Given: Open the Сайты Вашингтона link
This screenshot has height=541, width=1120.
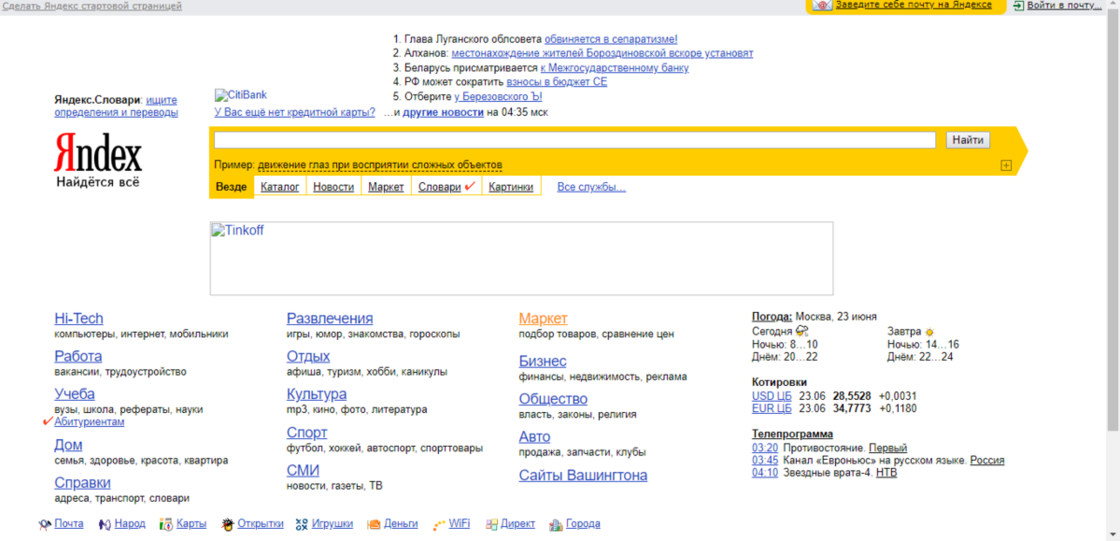Looking at the screenshot, I should (584, 475).
